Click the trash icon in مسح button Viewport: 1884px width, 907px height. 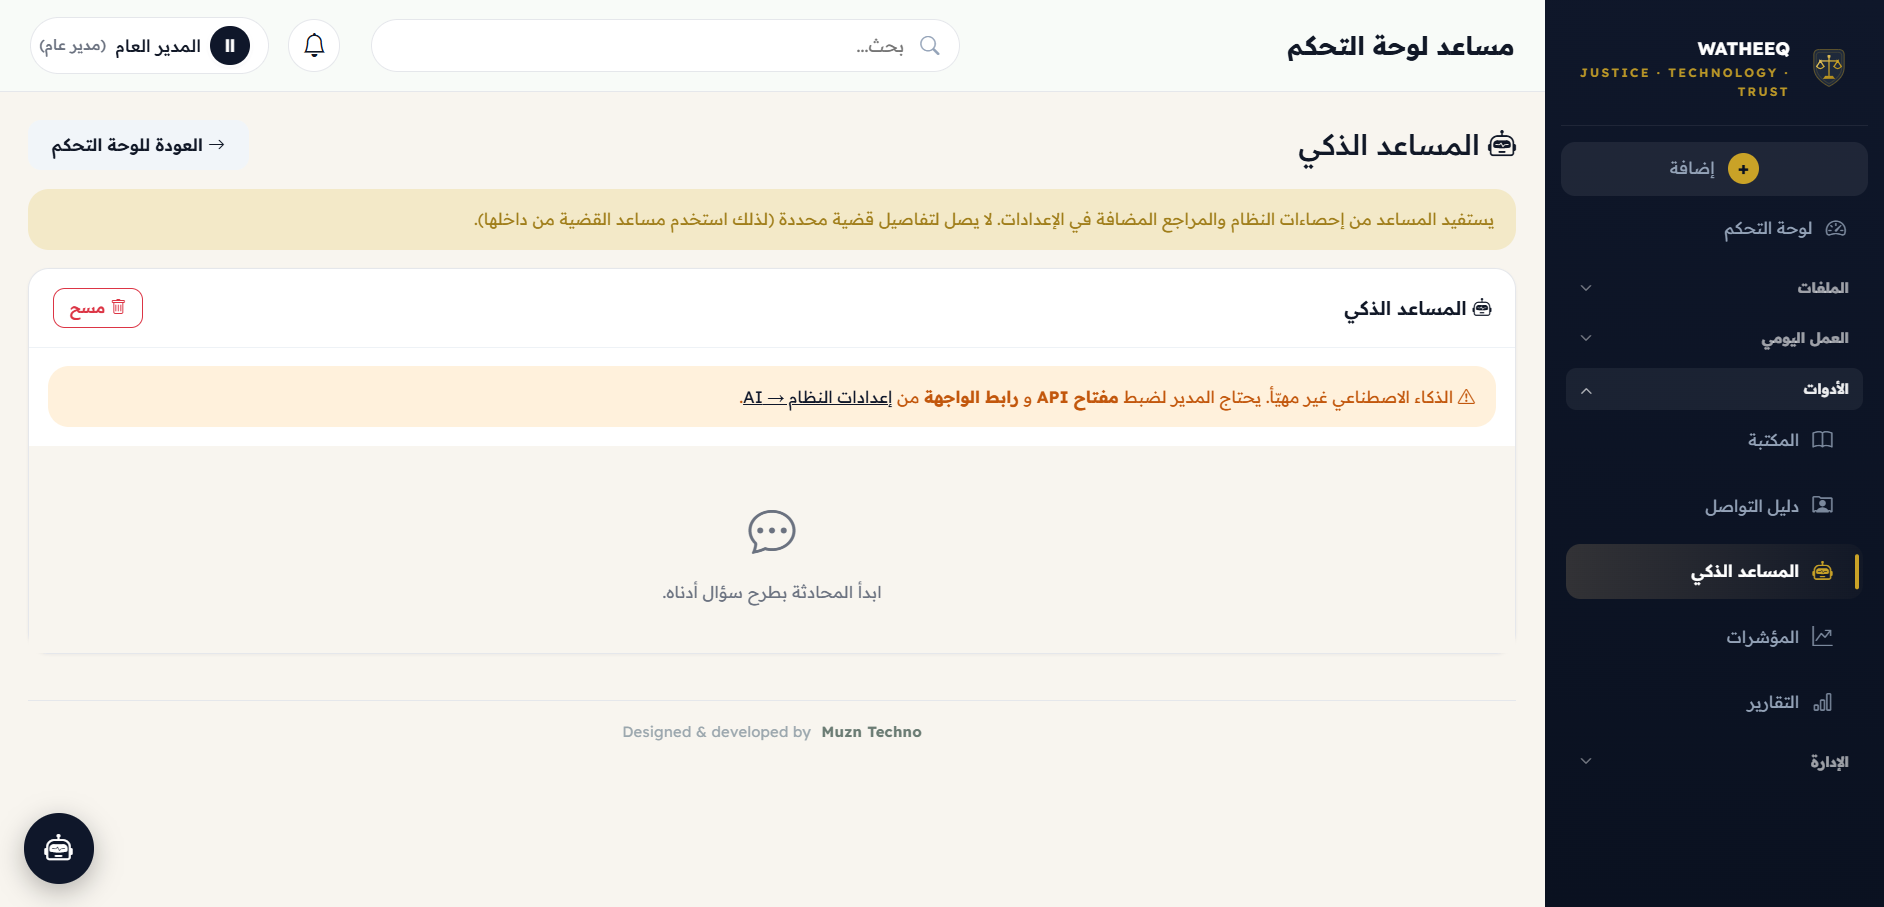118,307
